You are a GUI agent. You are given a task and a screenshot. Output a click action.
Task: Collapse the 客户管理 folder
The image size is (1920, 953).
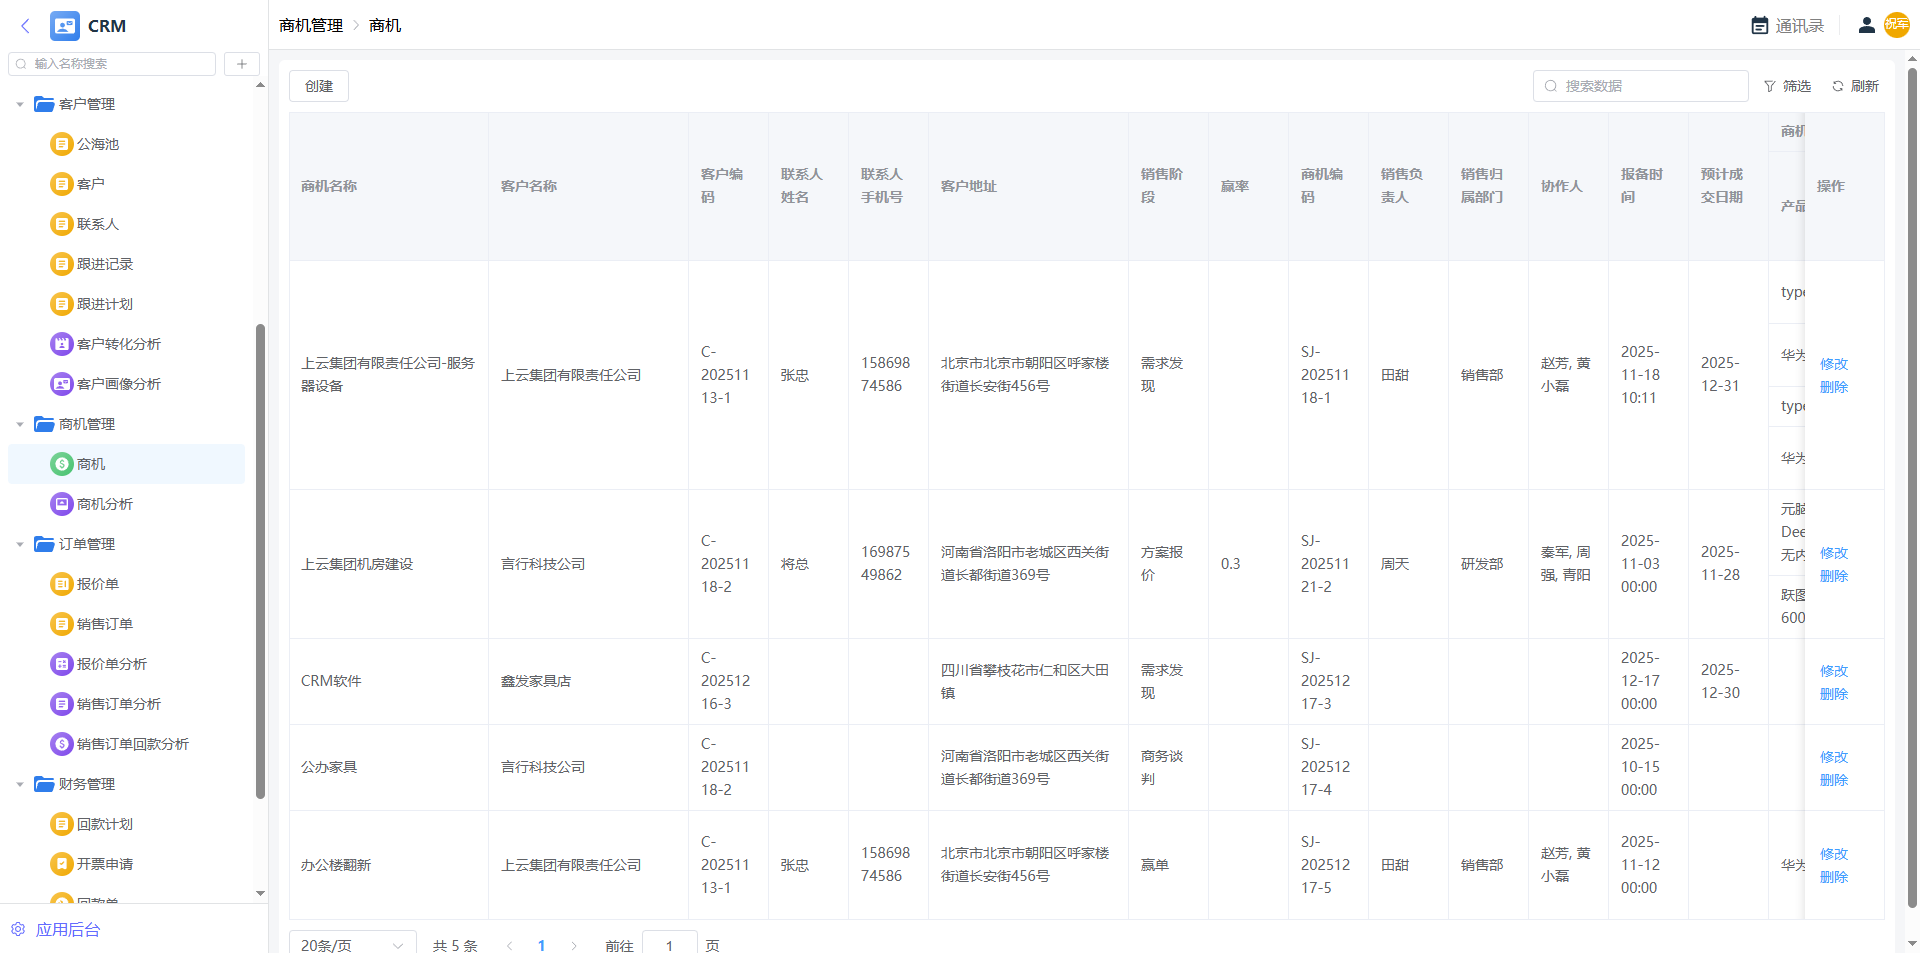point(20,104)
